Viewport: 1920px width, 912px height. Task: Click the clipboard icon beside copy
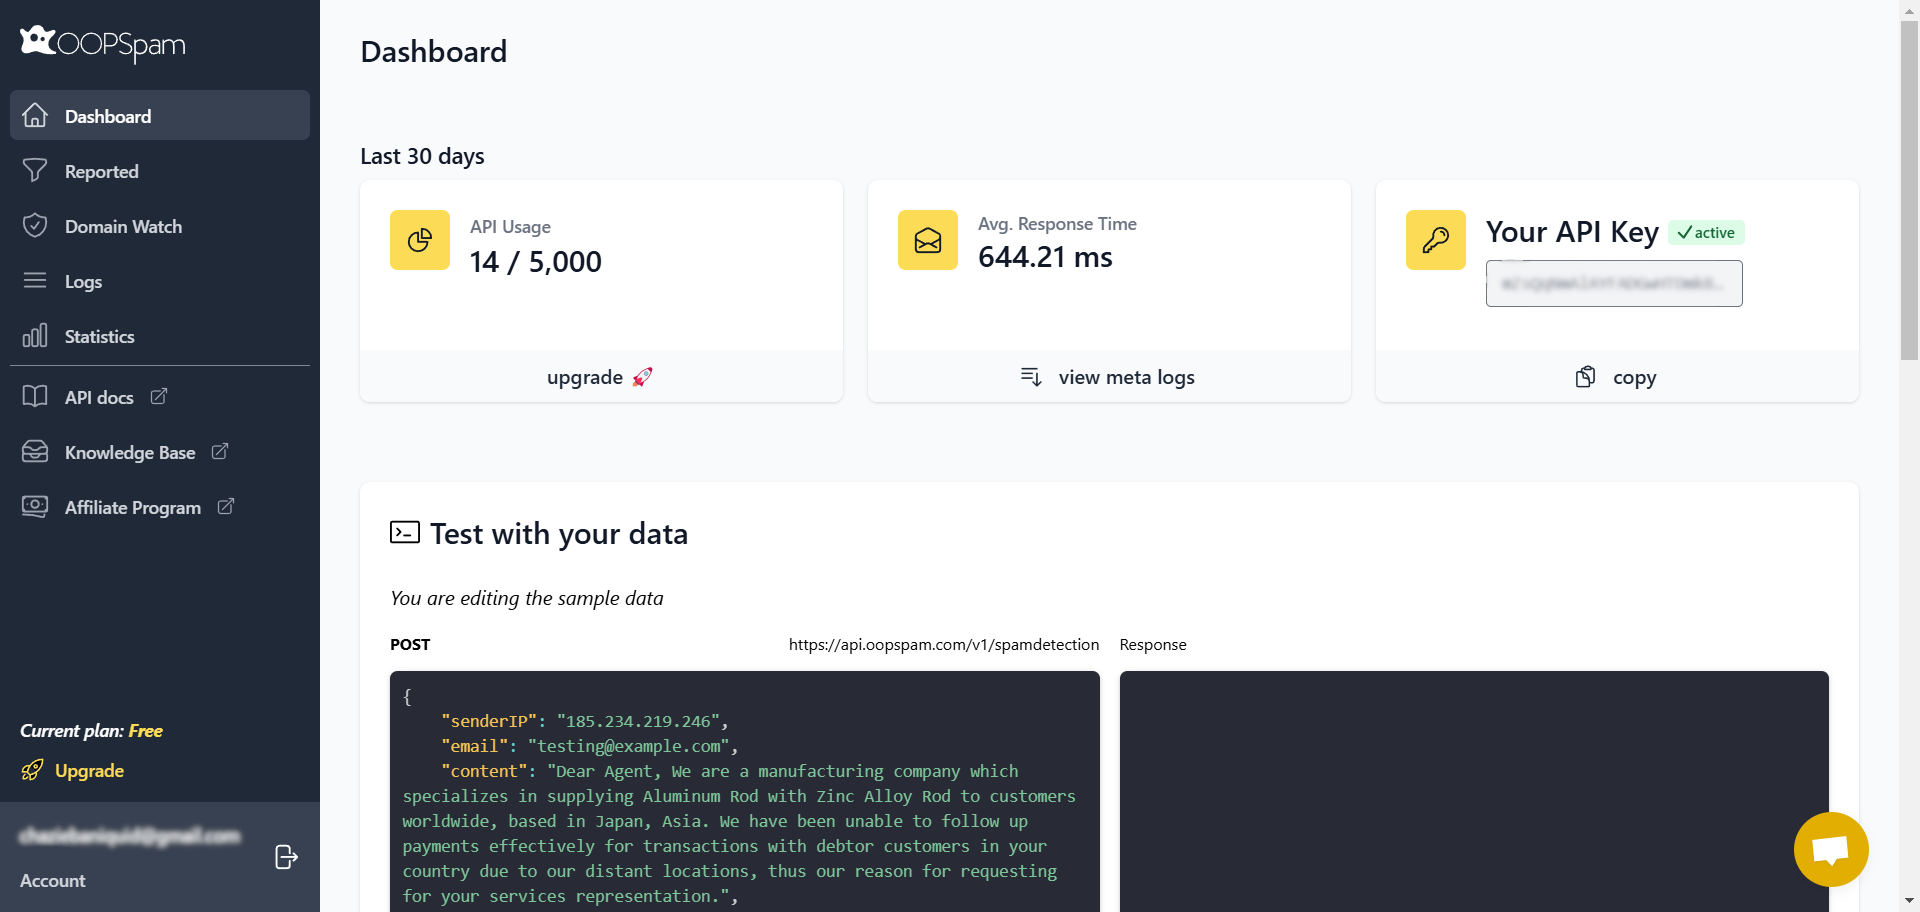1586,377
